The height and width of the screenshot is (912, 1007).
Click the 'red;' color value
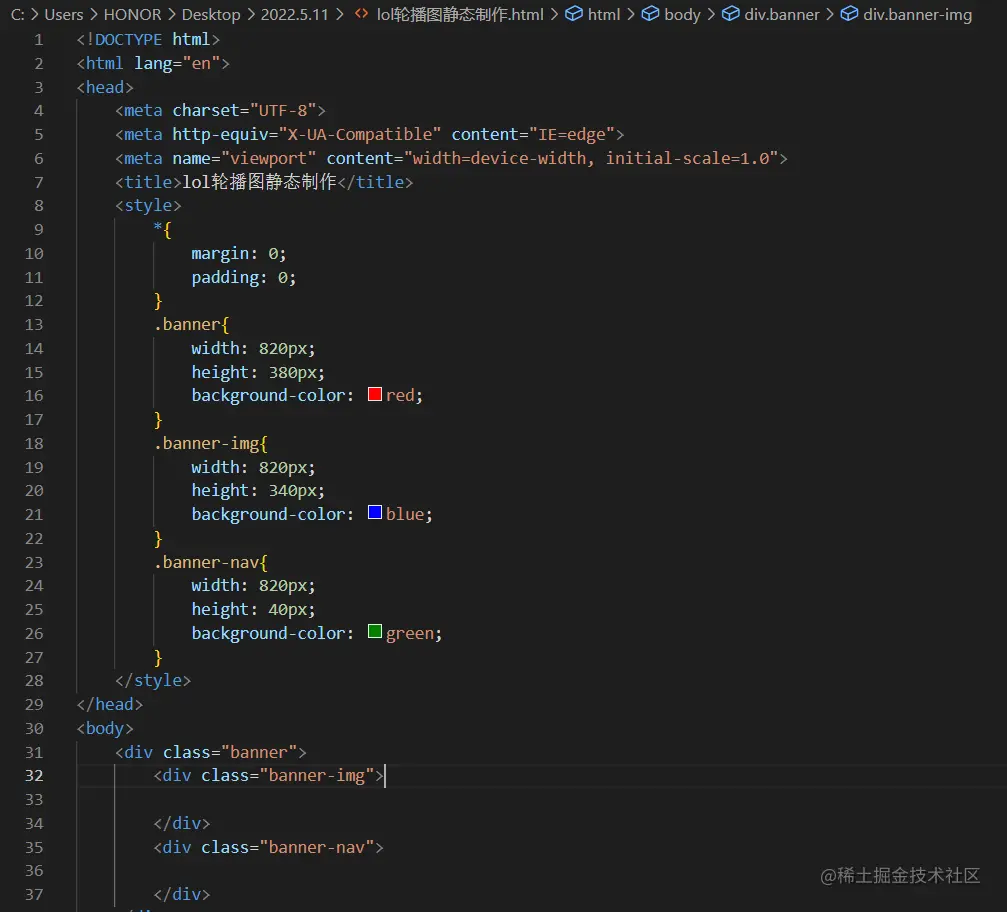pos(405,396)
